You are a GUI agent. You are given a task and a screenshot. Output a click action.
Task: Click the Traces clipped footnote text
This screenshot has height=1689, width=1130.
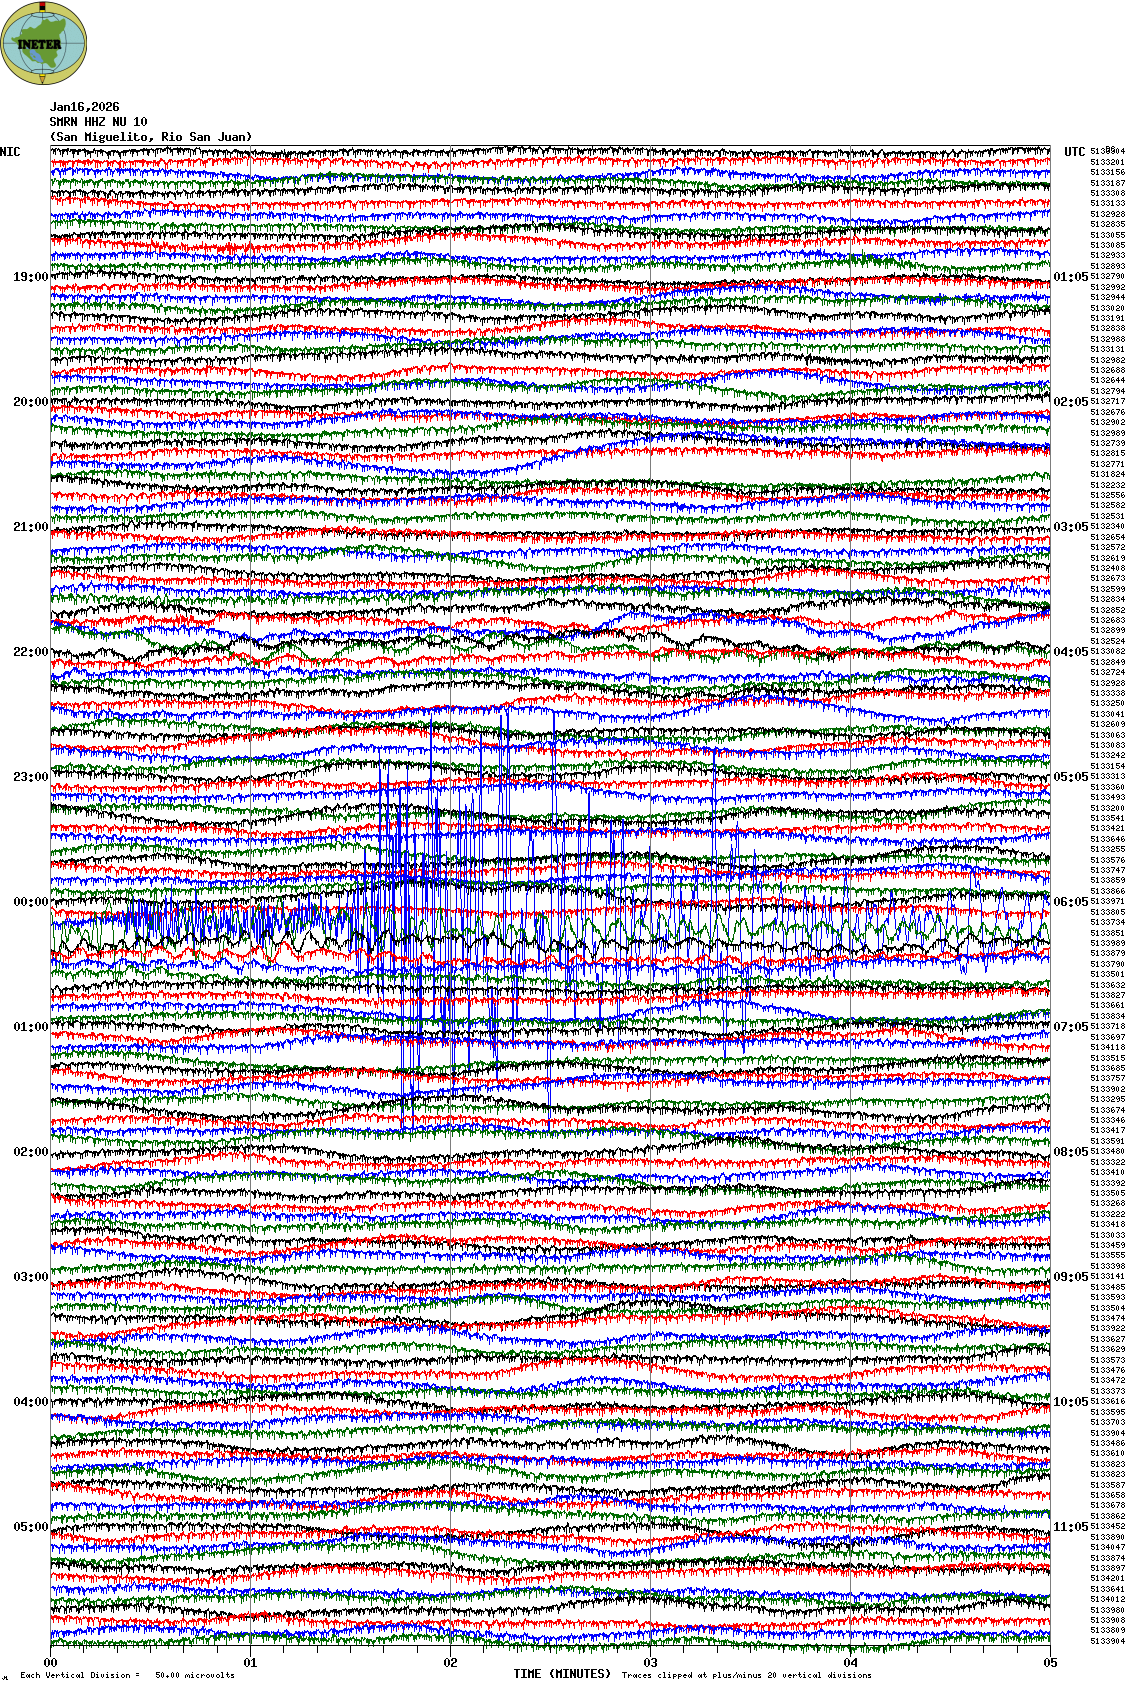(746, 1675)
